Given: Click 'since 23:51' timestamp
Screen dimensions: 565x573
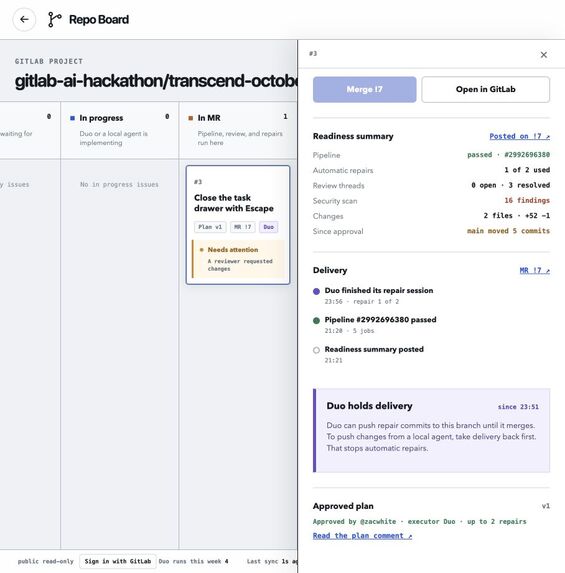Looking at the screenshot, I should click(x=518, y=407).
